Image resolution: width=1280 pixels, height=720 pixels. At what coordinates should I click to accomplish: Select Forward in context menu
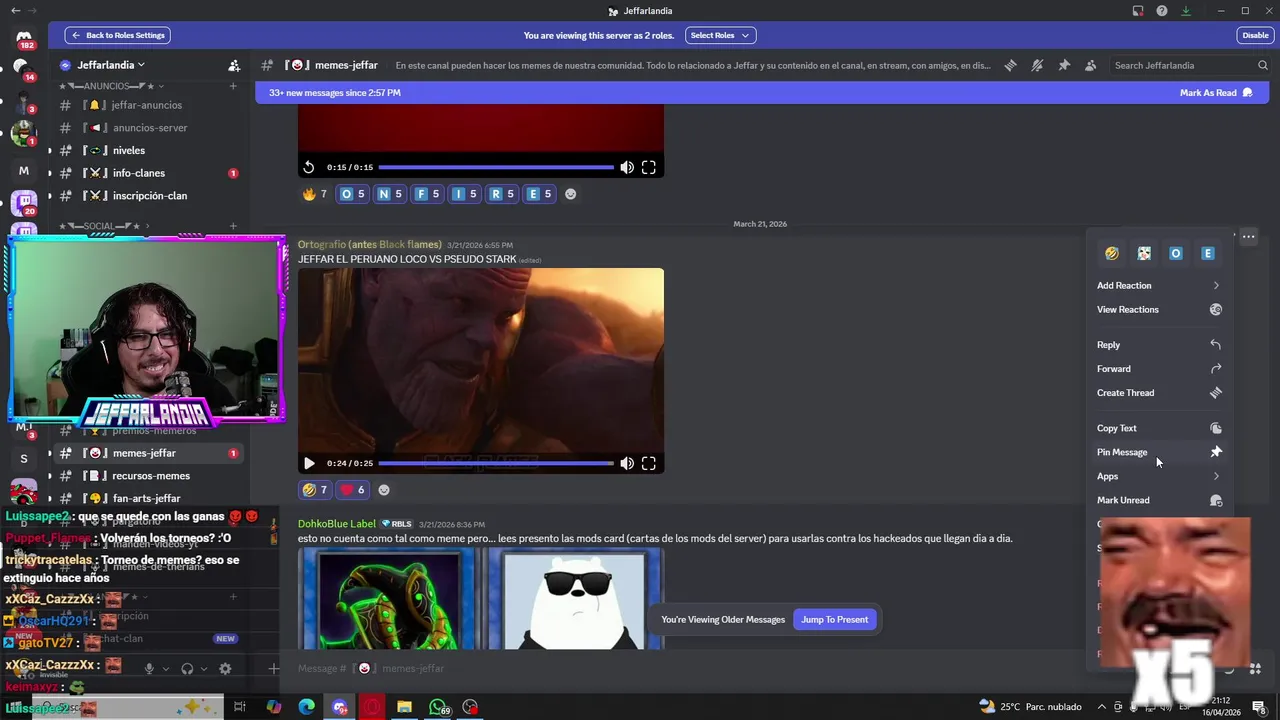[x=1159, y=369]
